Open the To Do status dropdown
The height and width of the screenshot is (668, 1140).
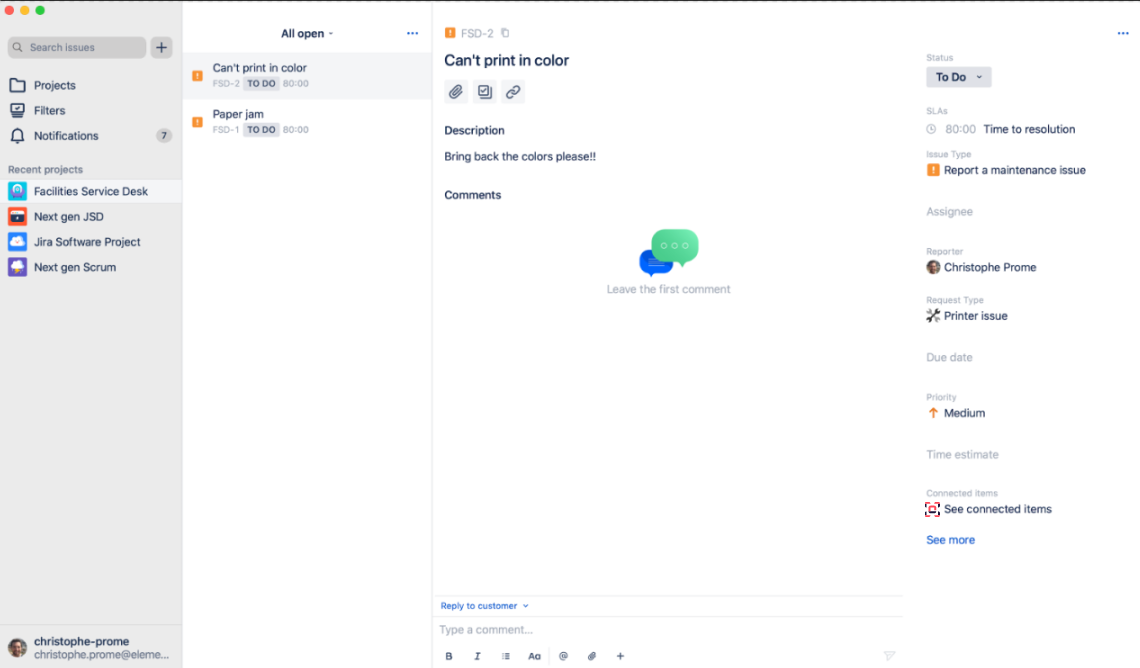[x=958, y=77]
